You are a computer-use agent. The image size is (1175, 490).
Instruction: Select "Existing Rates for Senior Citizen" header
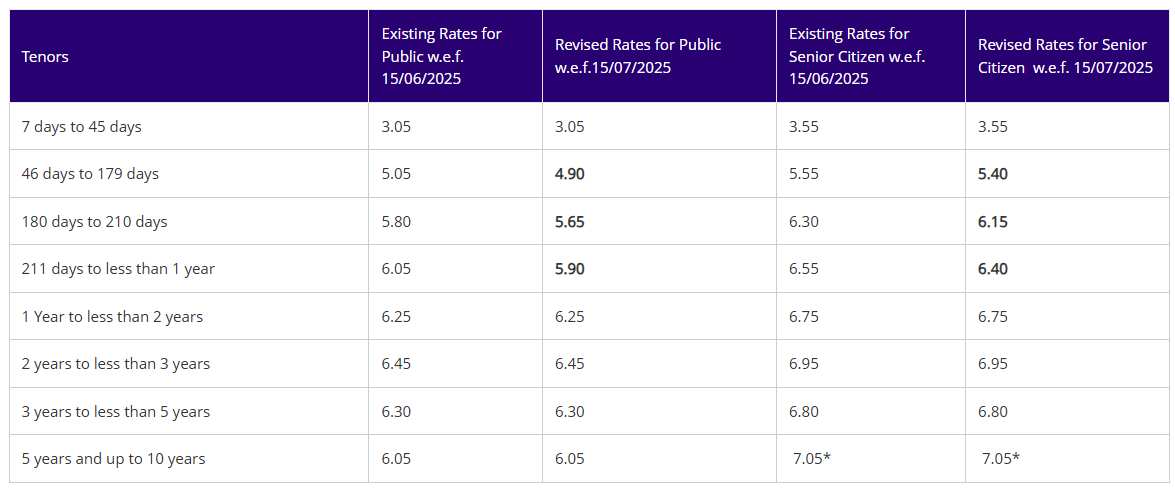pyautogui.click(x=857, y=56)
